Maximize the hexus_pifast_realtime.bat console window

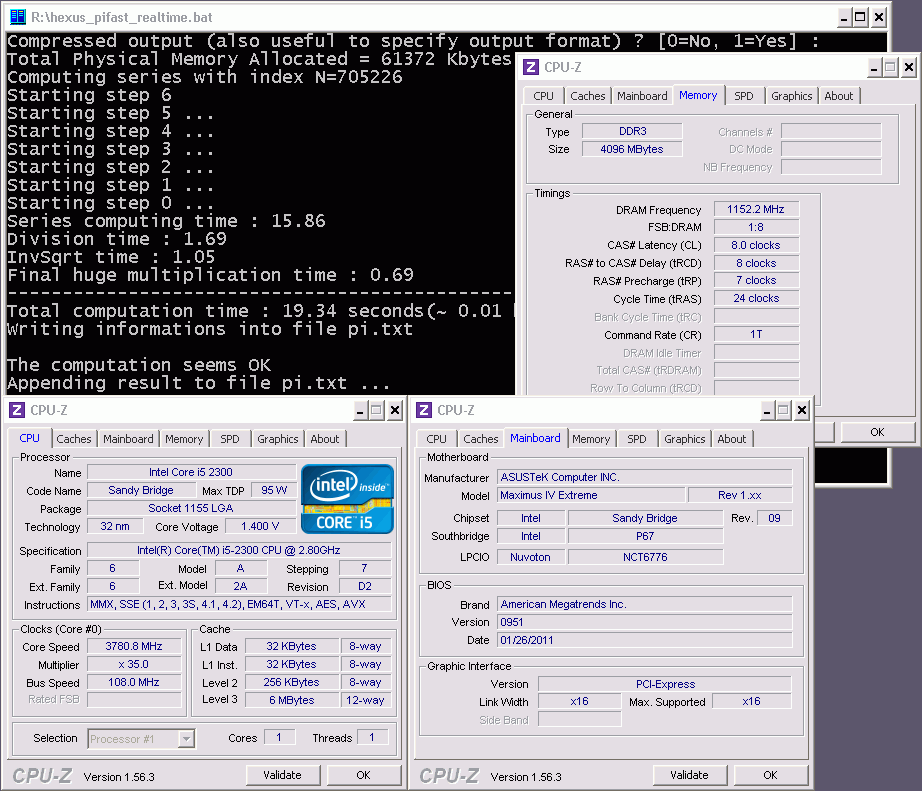pyautogui.click(x=860, y=17)
